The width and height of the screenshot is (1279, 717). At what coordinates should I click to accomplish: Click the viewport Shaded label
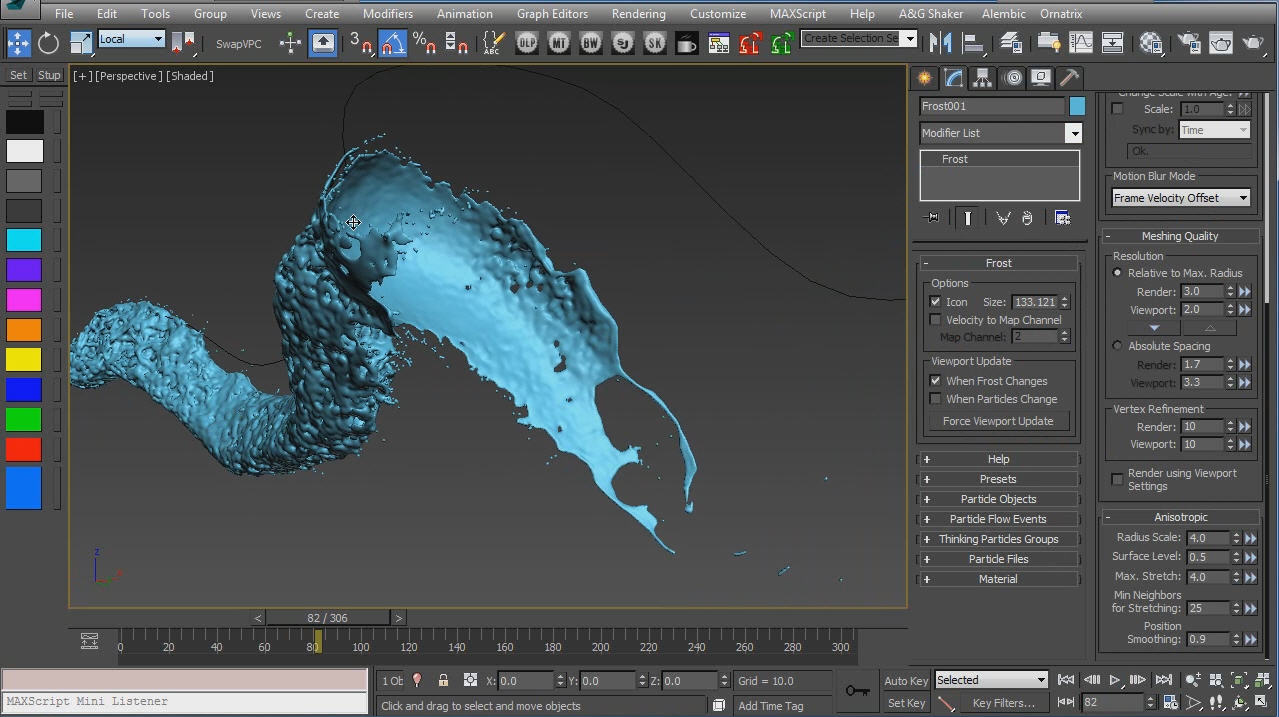point(190,76)
